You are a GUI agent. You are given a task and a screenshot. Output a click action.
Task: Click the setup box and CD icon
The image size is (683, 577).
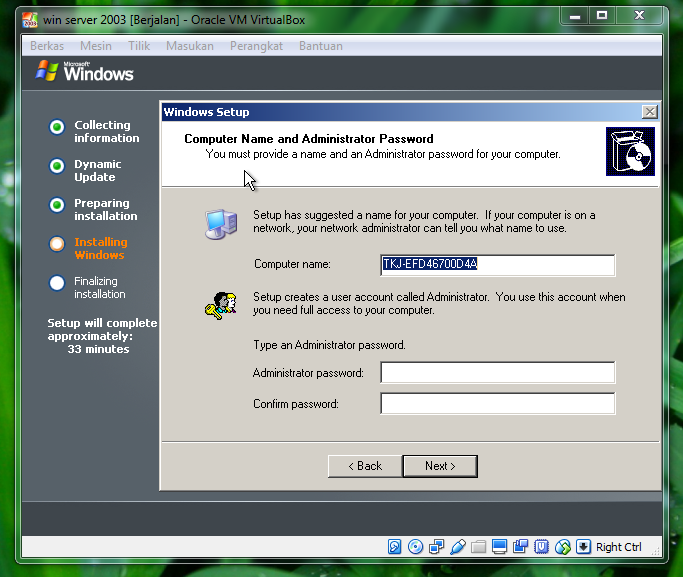630,152
